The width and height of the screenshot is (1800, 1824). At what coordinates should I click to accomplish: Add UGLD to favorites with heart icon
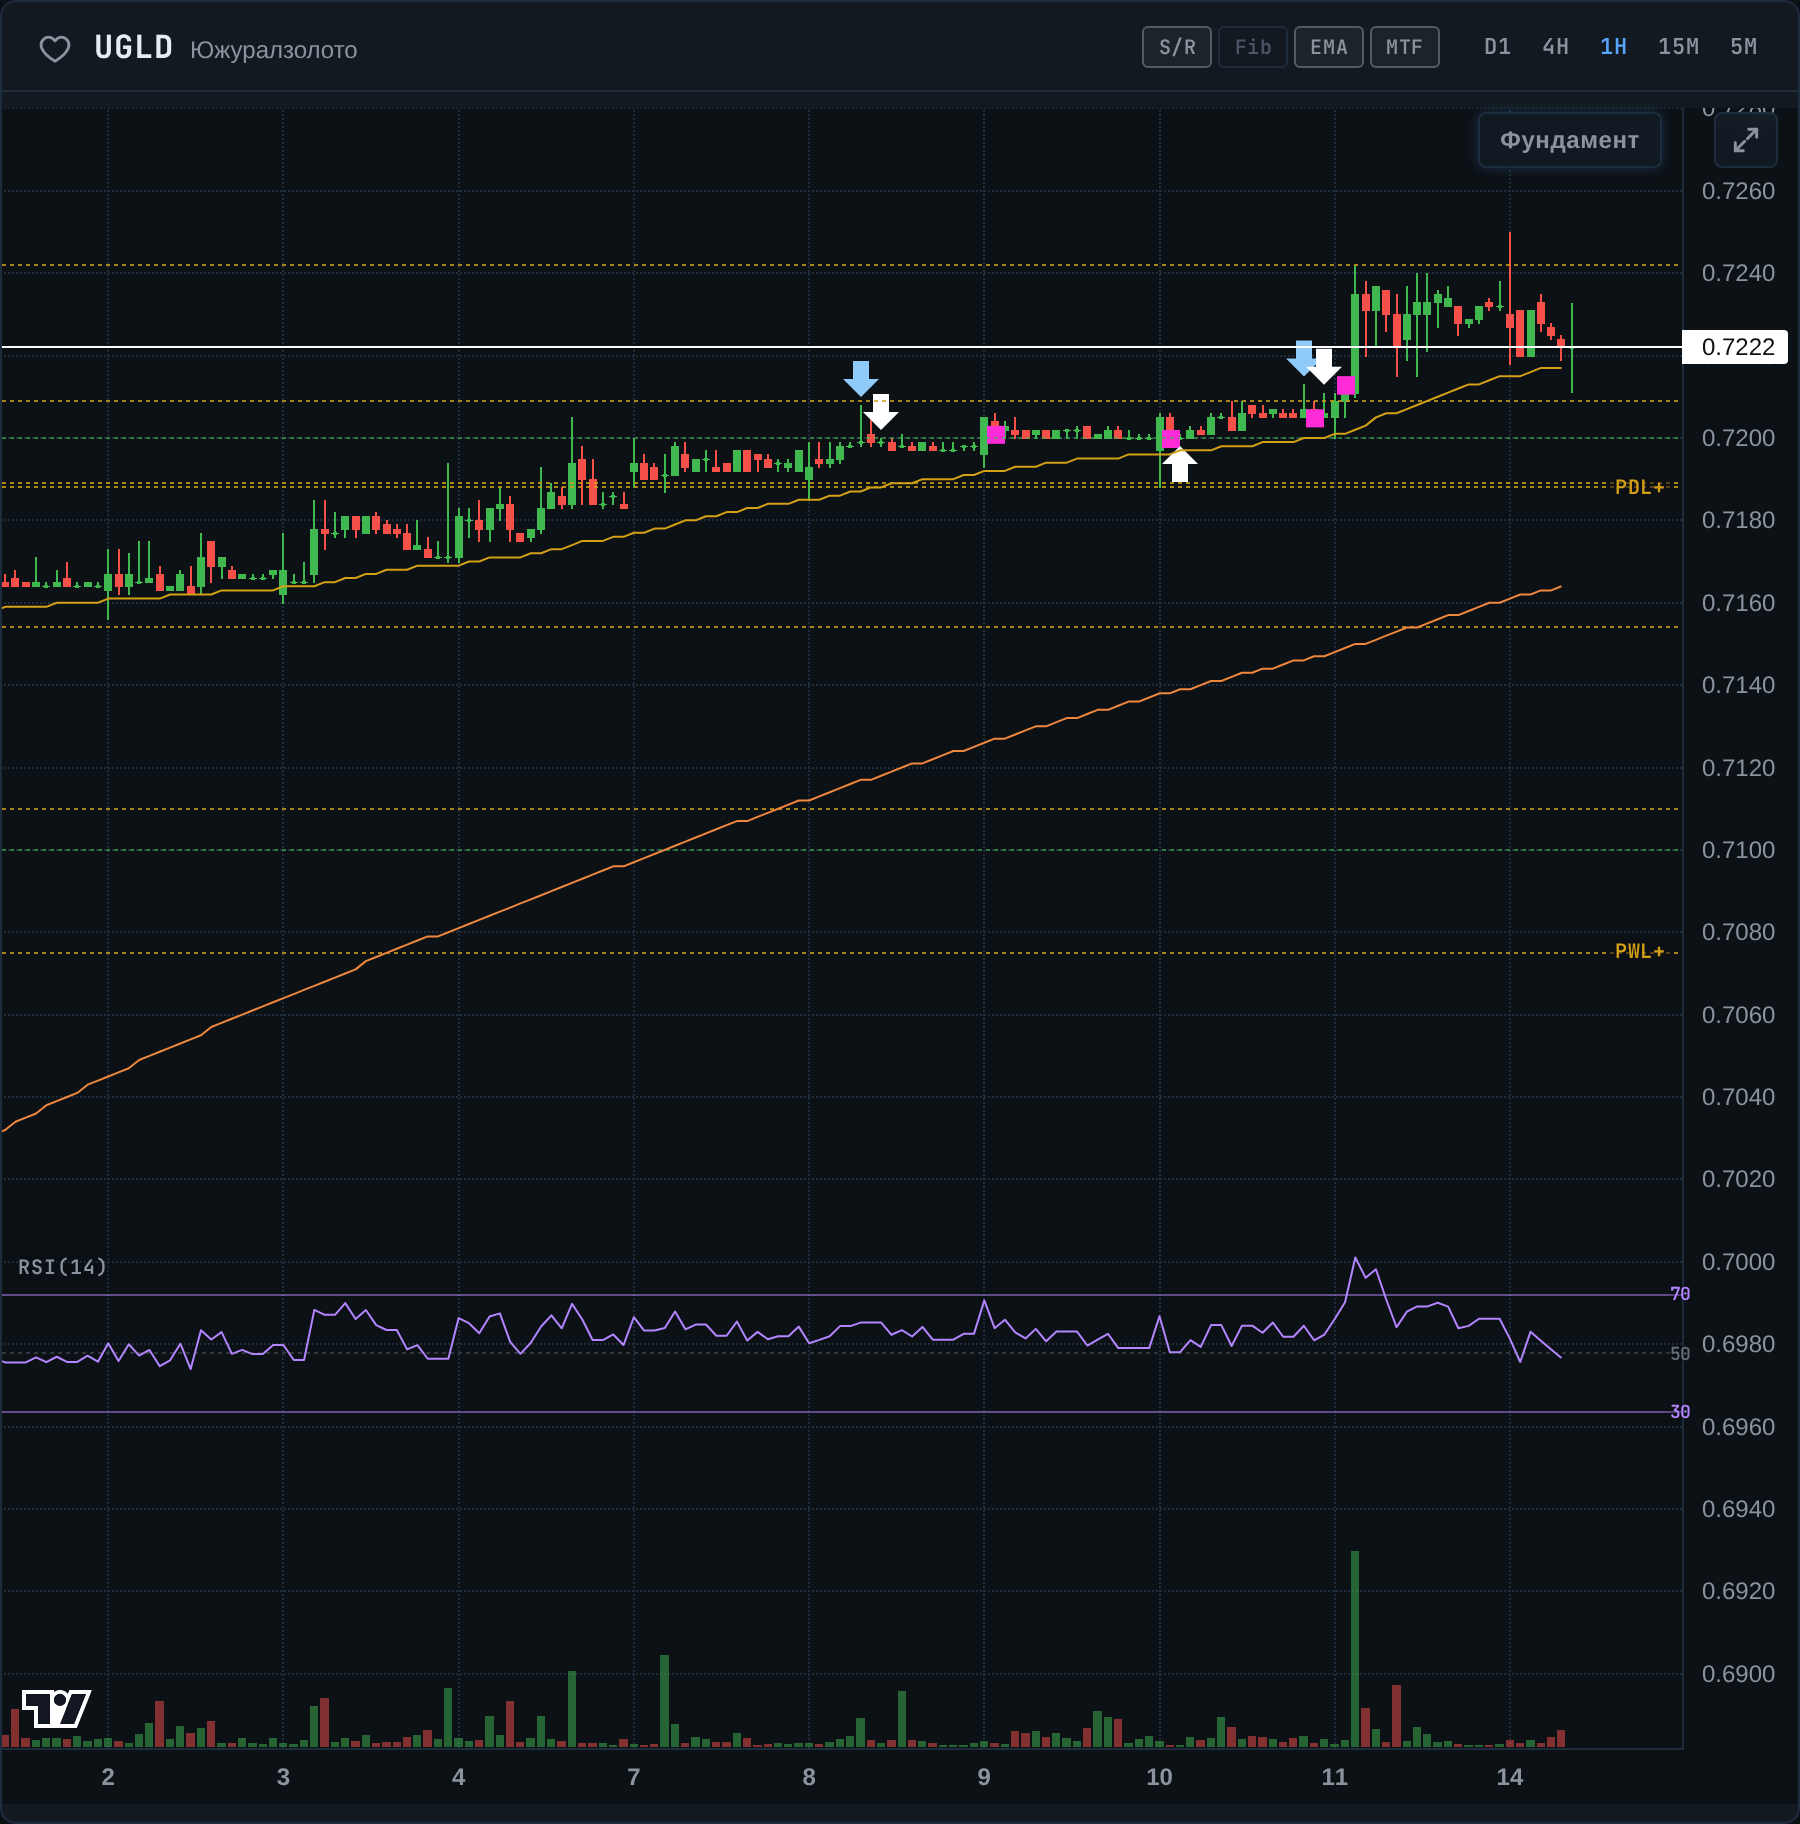tap(55, 48)
